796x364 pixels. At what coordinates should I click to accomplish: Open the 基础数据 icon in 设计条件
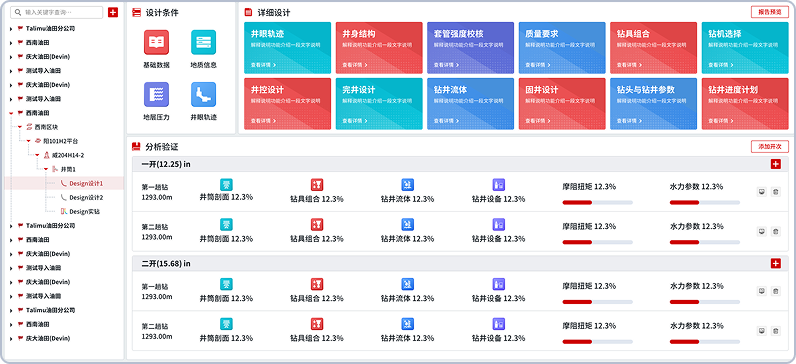click(156, 42)
